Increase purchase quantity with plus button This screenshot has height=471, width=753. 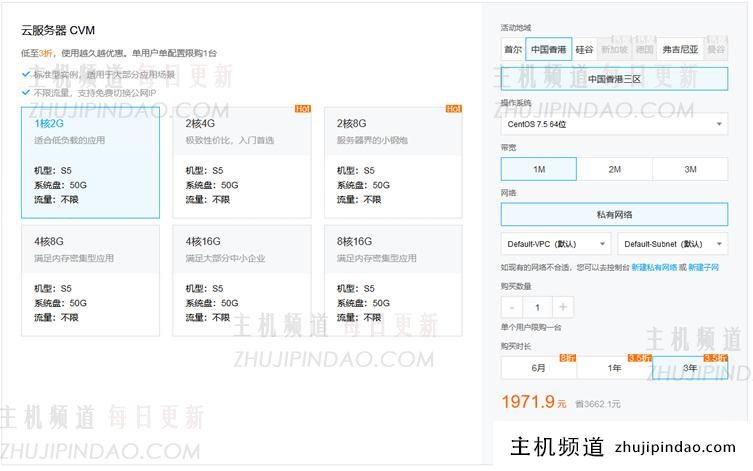[x=563, y=308]
